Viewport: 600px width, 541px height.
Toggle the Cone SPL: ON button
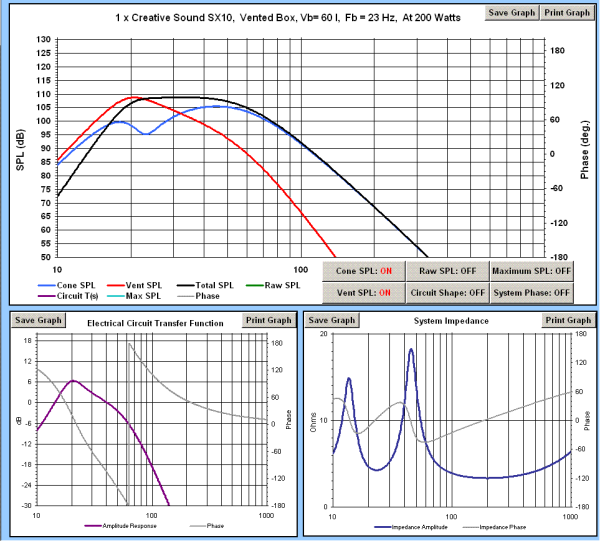[363, 271]
